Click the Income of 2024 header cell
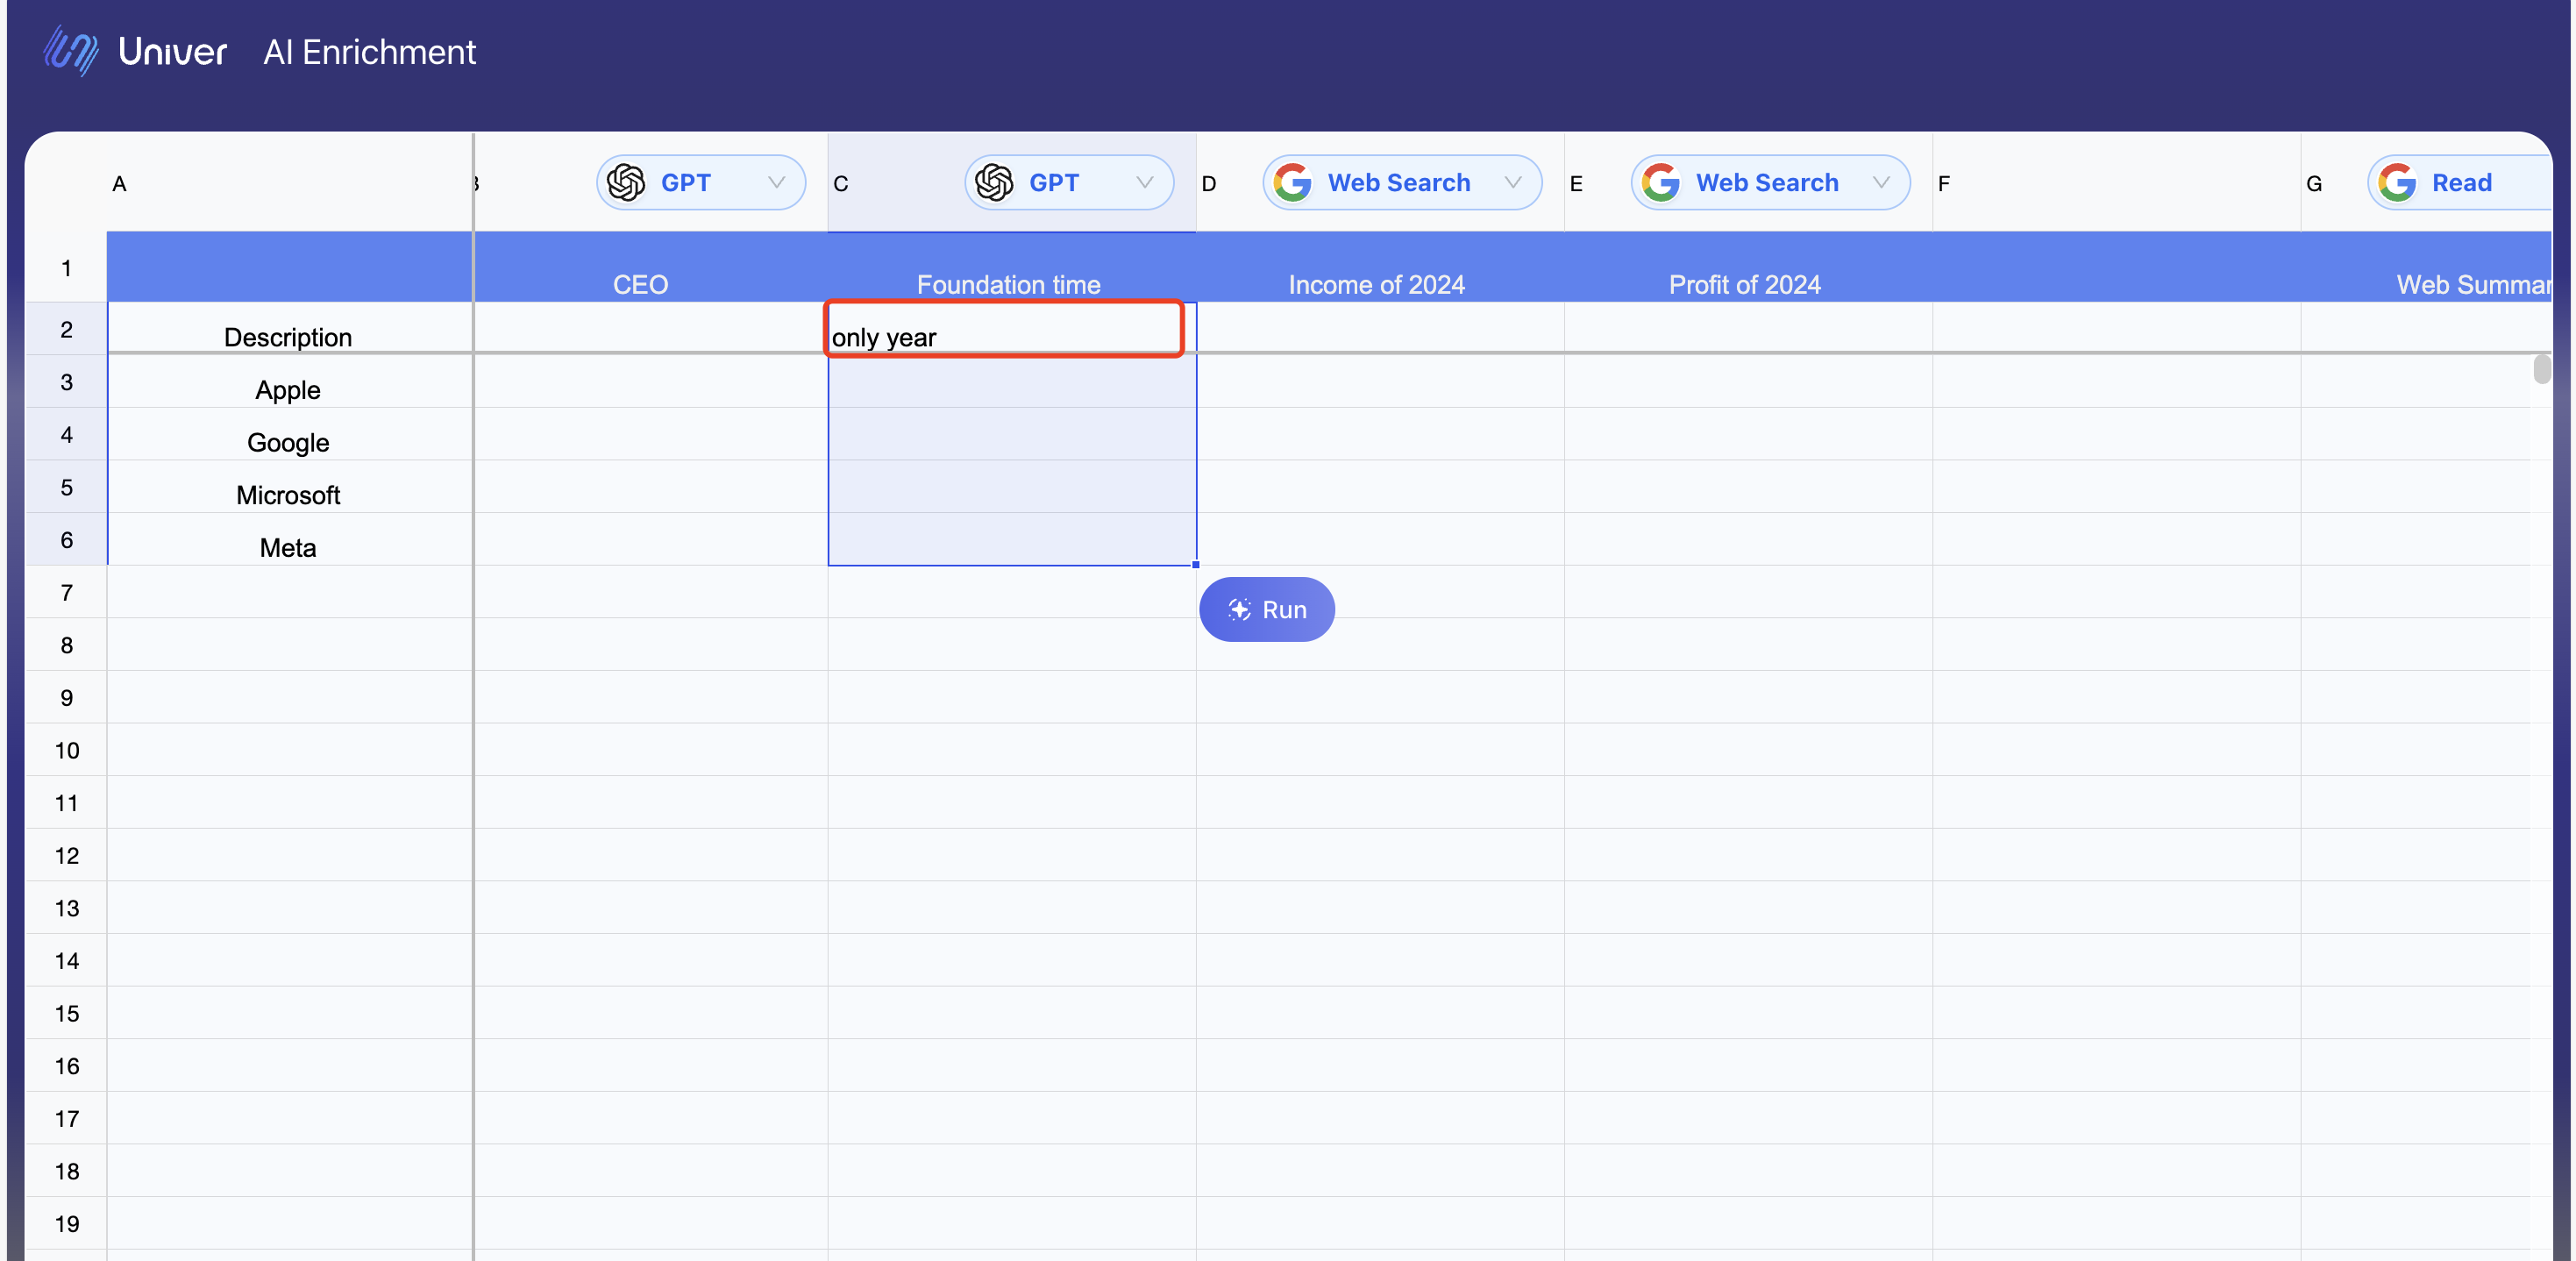Viewport: 2576px width, 1261px height. 1380,268
